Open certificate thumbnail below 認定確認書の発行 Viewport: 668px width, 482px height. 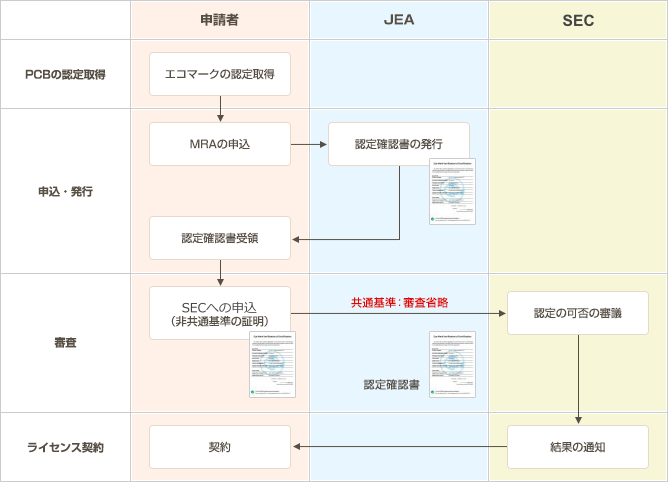452,191
